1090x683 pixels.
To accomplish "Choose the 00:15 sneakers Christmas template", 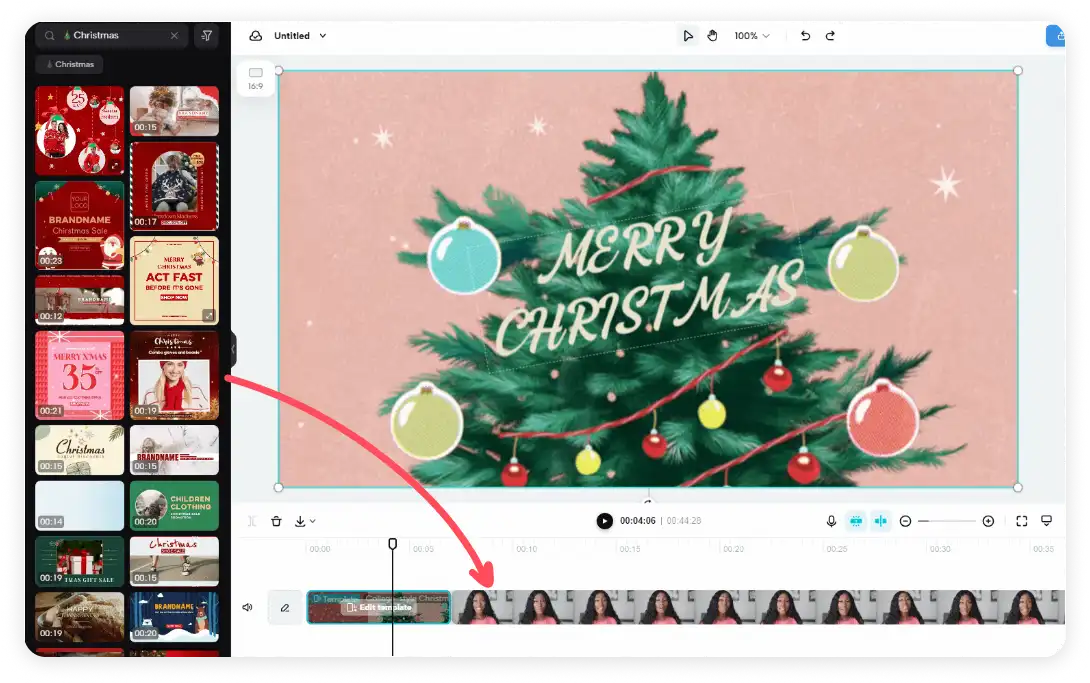I will [174, 561].
